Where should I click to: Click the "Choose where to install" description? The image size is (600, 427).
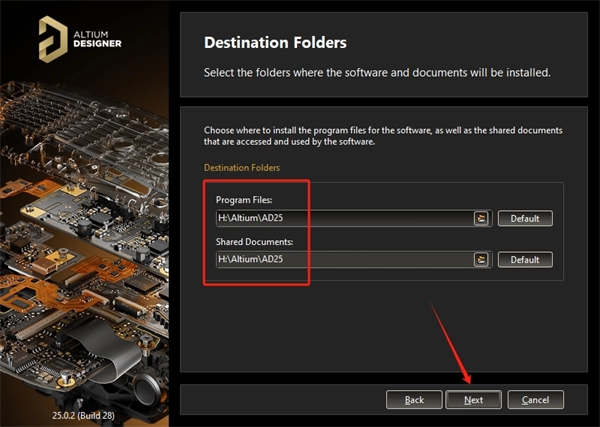click(385, 136)
